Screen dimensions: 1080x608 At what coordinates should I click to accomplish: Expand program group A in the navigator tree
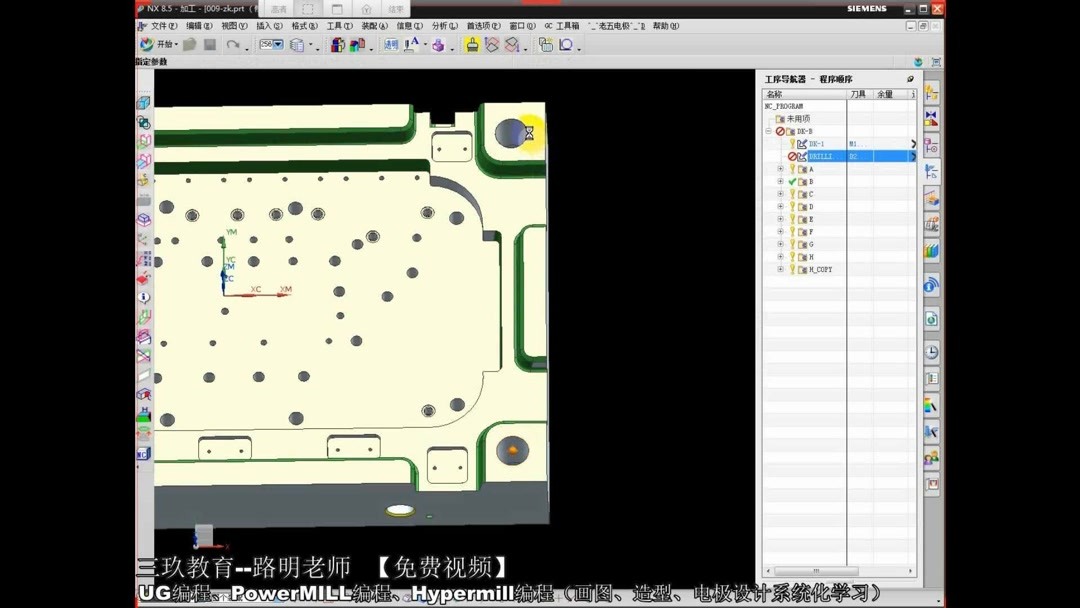780,169
